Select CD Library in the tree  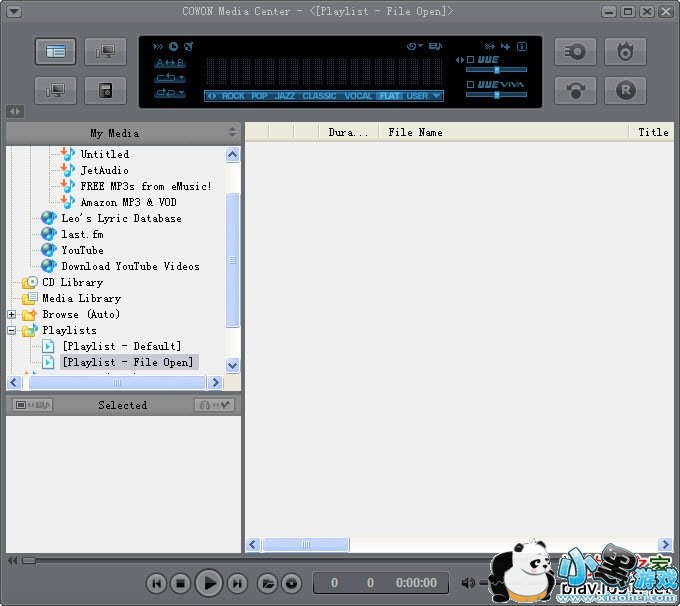(72, 282)
